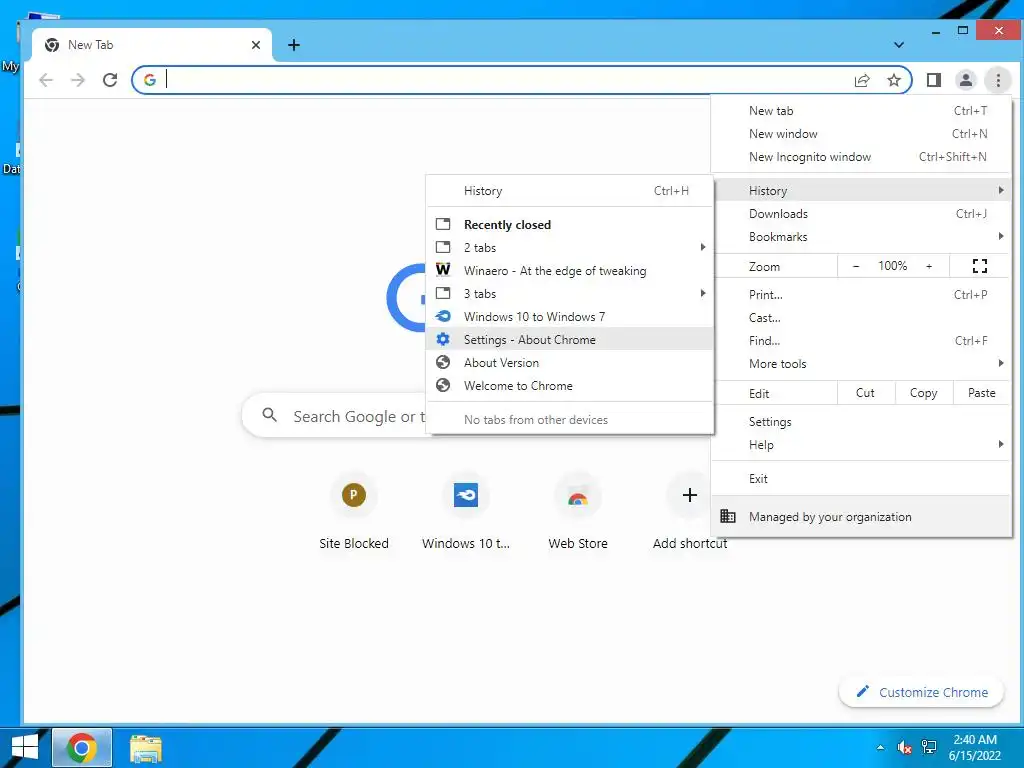This screenshot has width=1024, height=768.
Task: Click the share page icon in address bar
Action: point(862,80)
